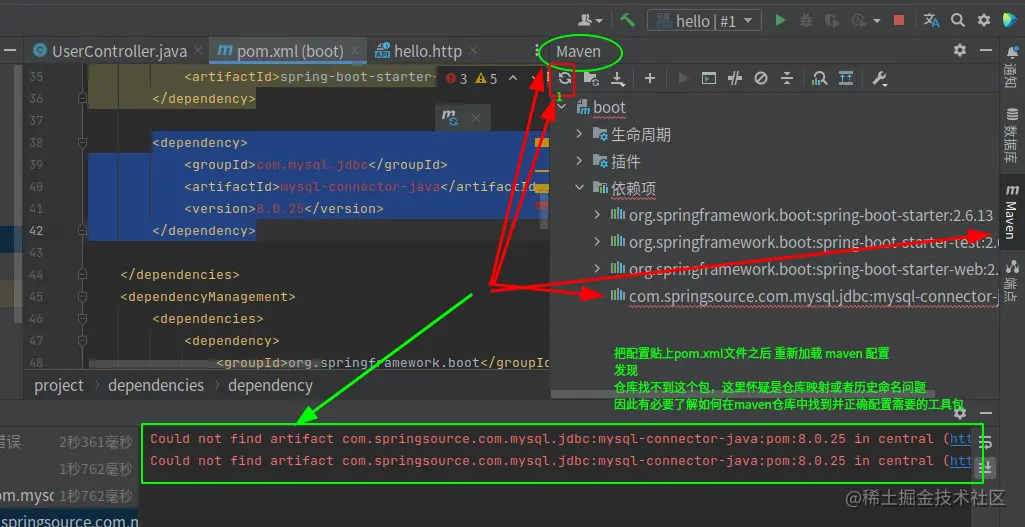Add Maven project with plus icon
The image size is (1025, 527).
click(x=649, y=78)
